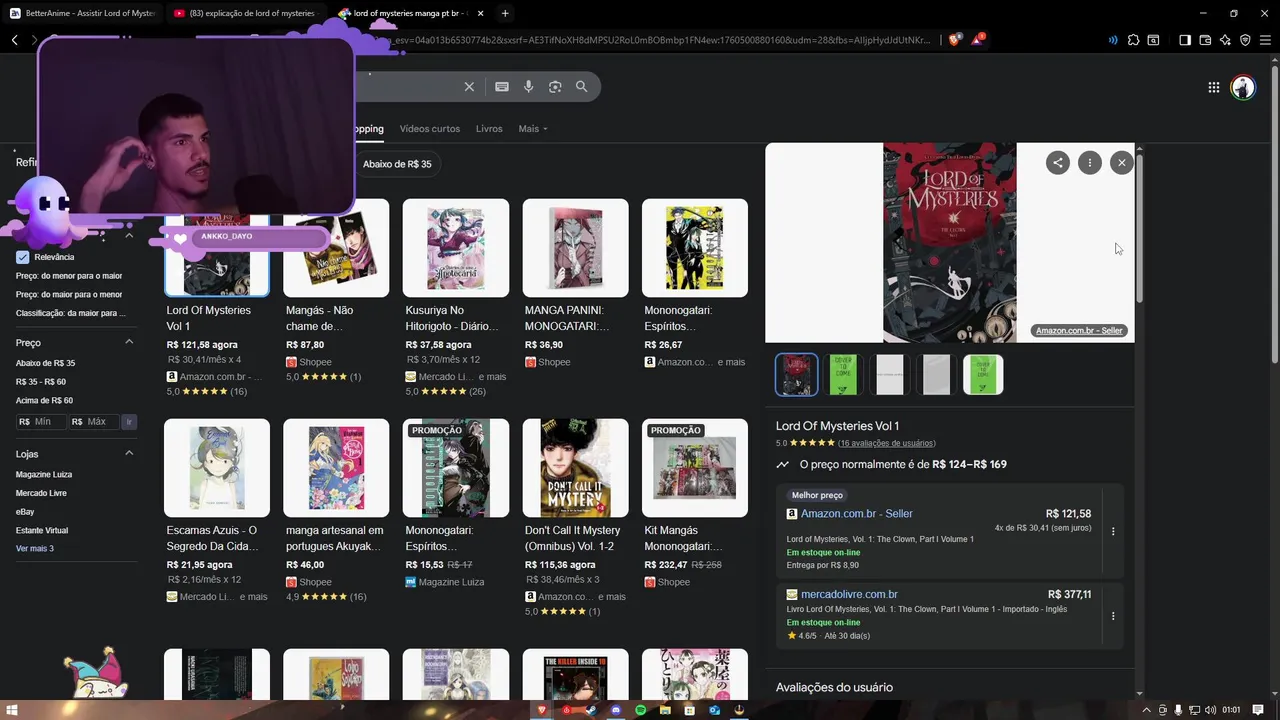Open the on-screen keyboard input tool
The image size is (1280, 720).
[x=502, y=87]
